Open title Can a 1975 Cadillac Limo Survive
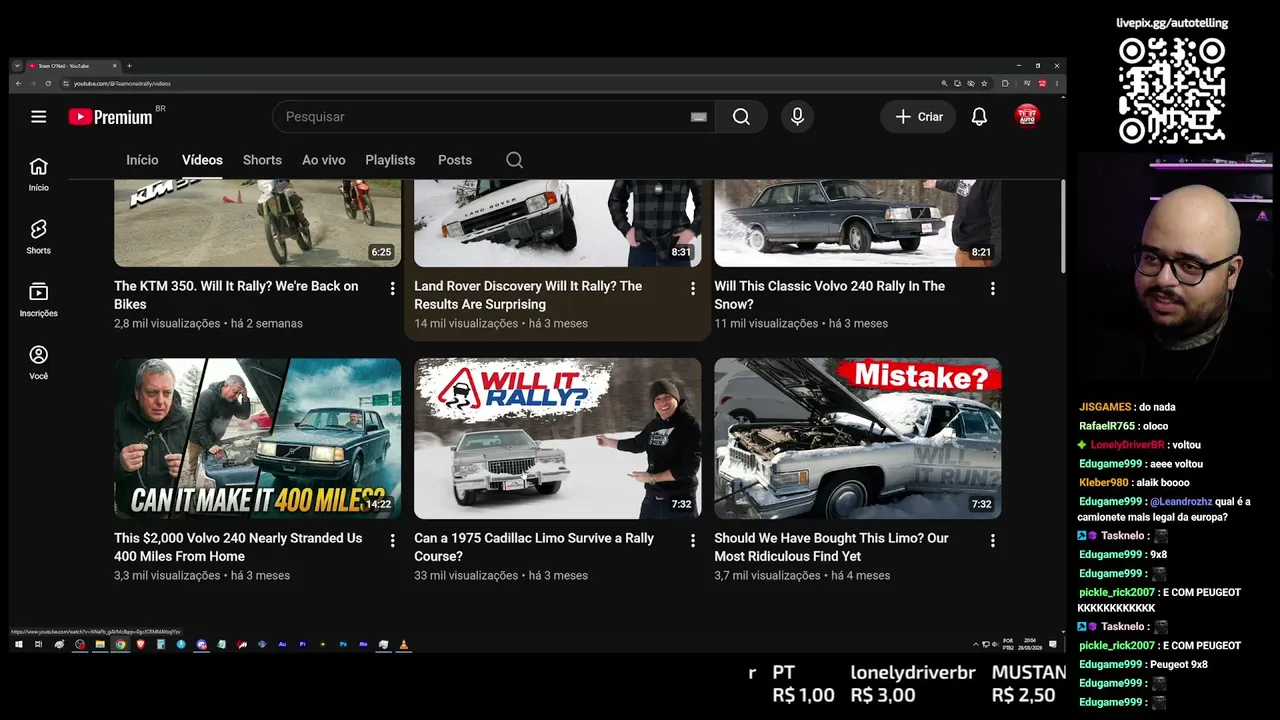 coord(534,547)
